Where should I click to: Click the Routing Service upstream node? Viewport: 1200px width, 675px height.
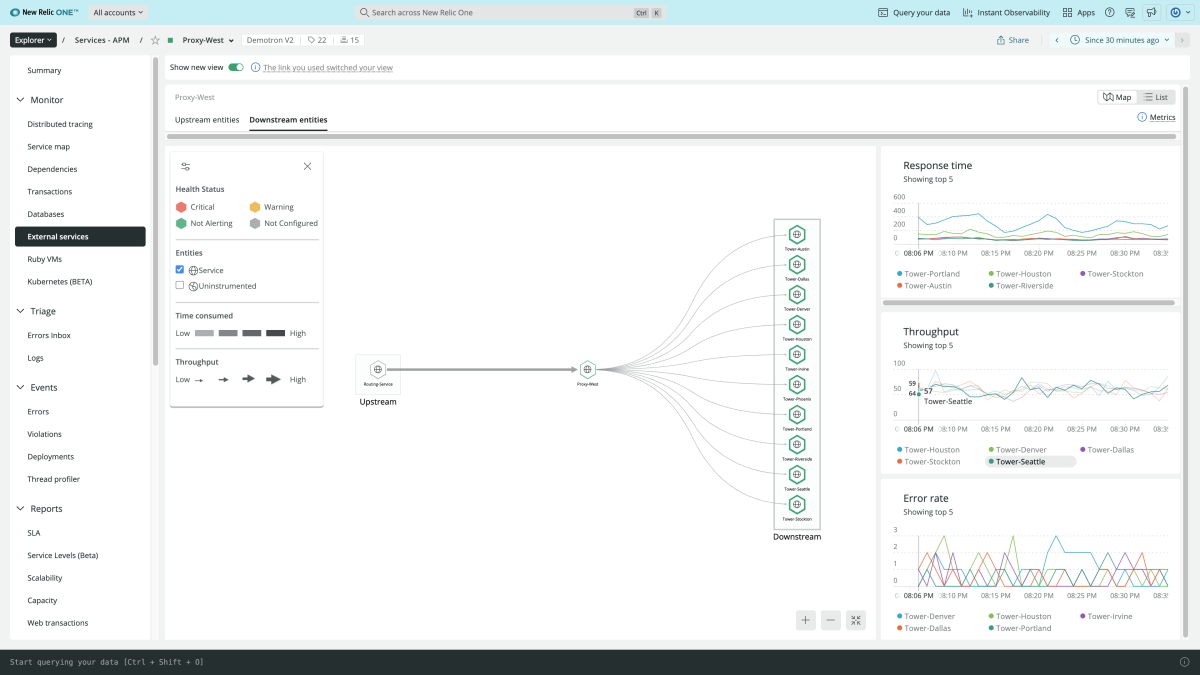(378, 369)
